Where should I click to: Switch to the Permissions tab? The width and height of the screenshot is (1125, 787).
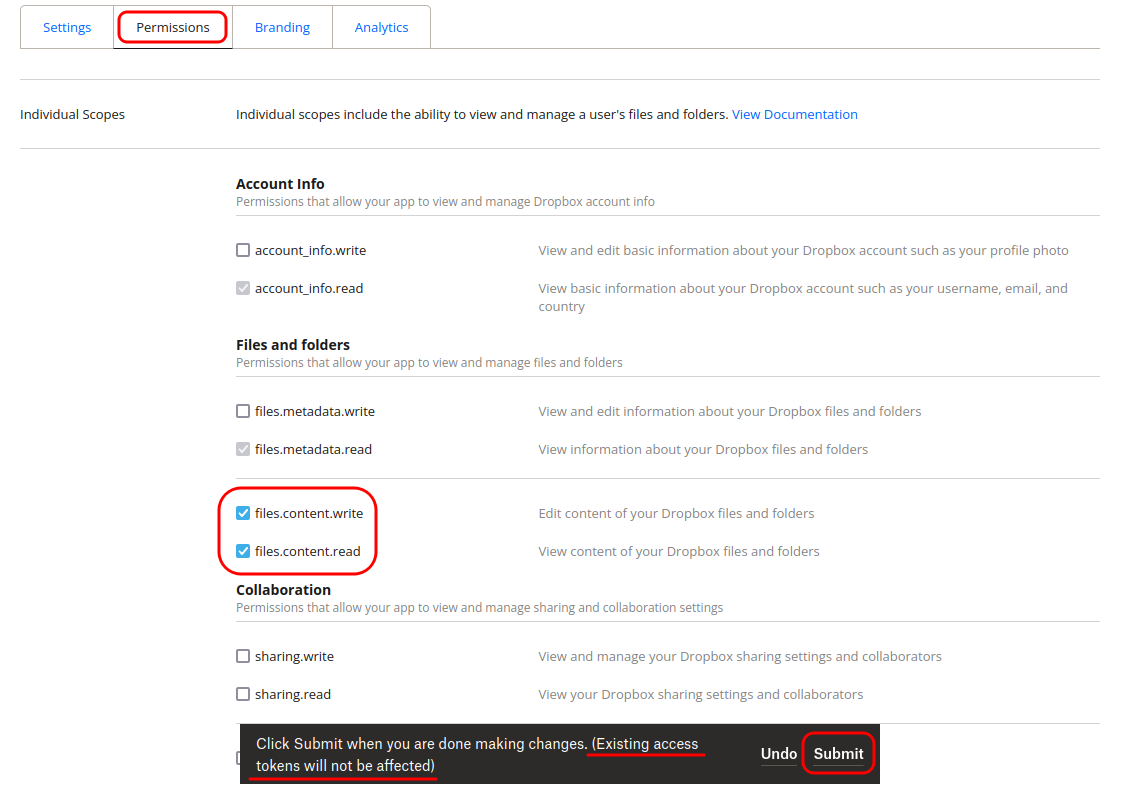pyautogui.click(x=173, y=27)
